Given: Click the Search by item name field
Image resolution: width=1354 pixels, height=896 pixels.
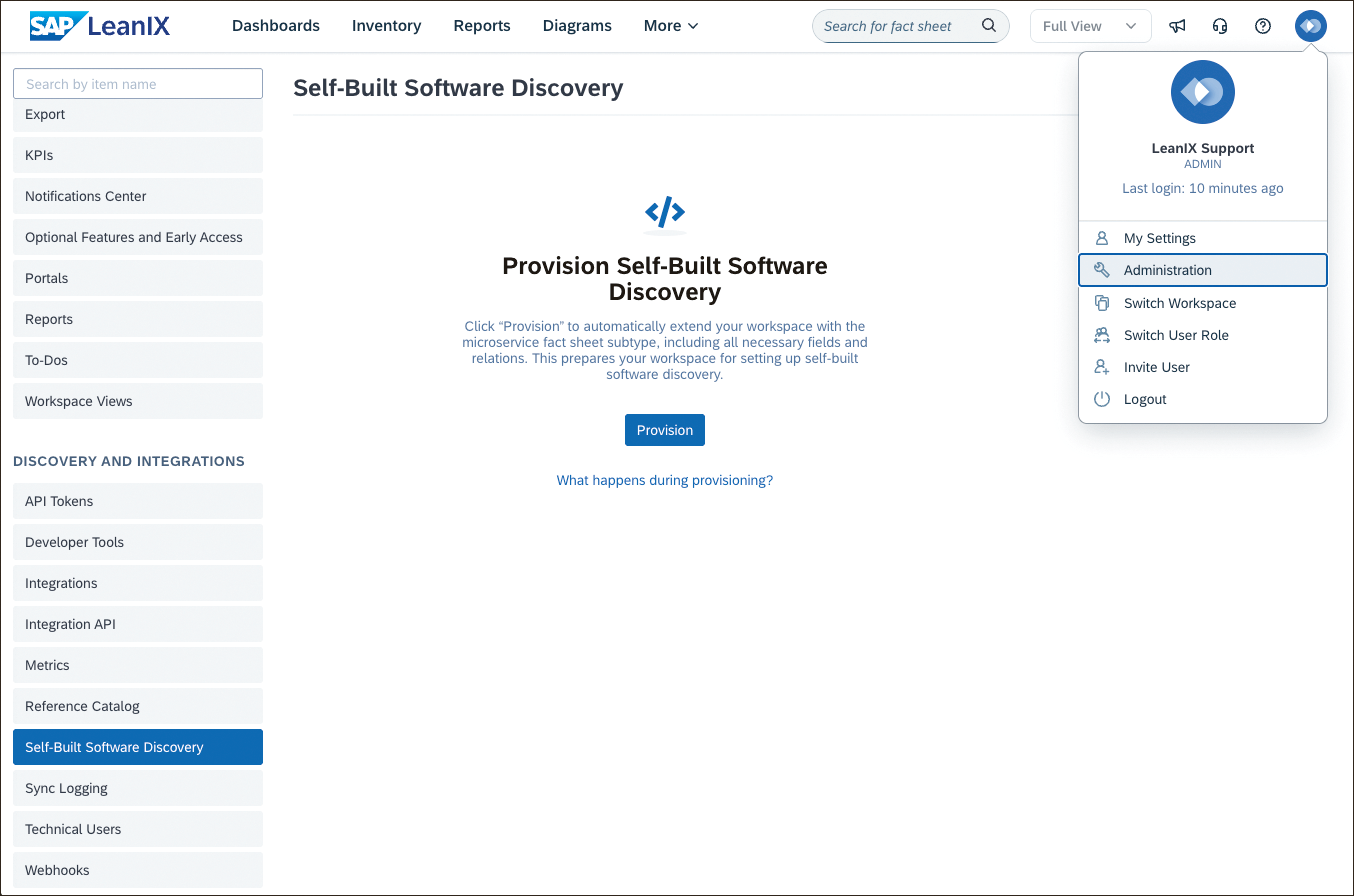Looking at the screenshot, I should tap(138, 84).
